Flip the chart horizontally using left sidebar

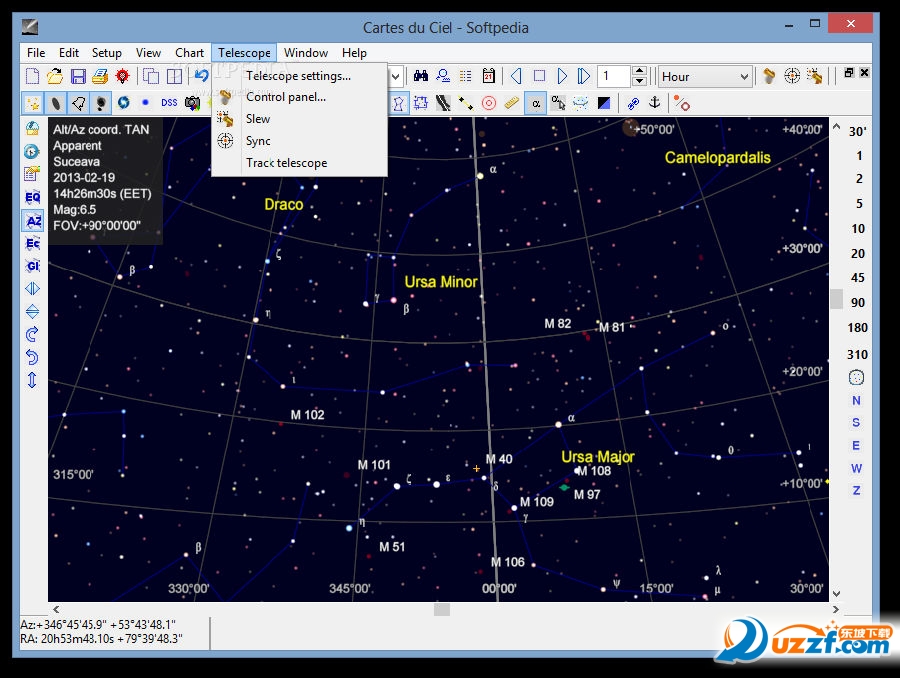(x=32, y=288)
